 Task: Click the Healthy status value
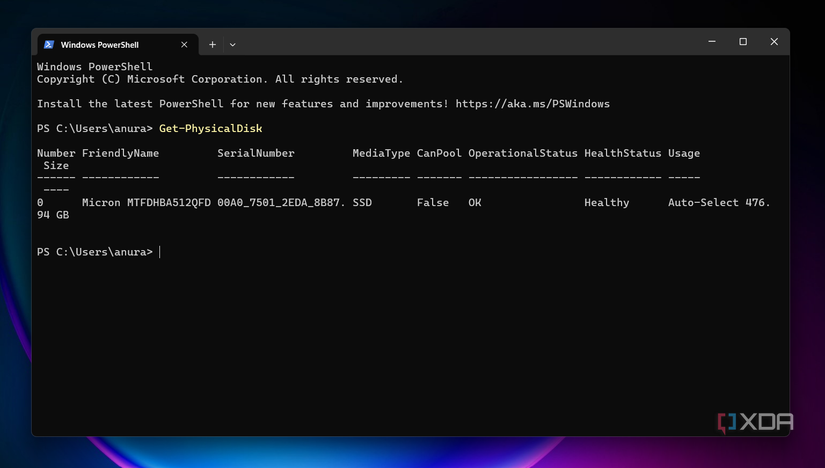[x=607, y=203]
